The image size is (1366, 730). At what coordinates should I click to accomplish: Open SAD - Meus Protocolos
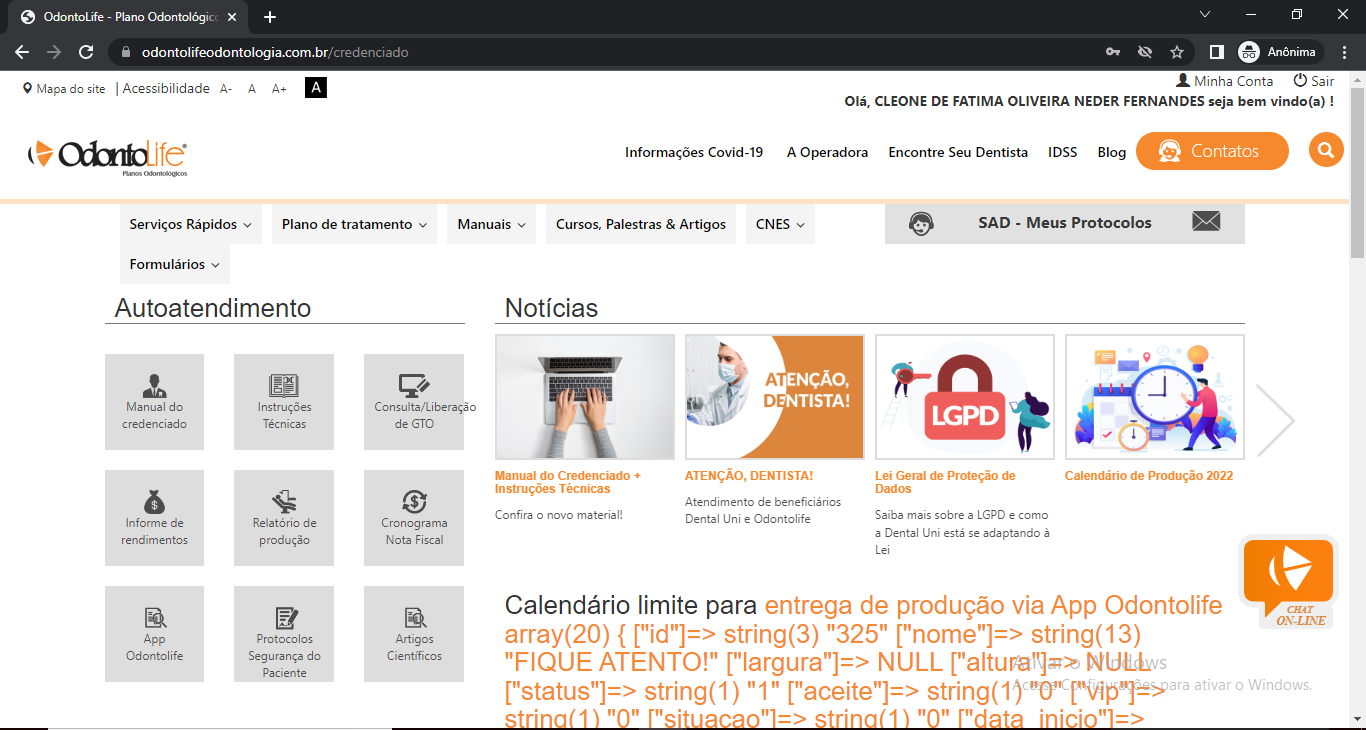point(1065,223)
